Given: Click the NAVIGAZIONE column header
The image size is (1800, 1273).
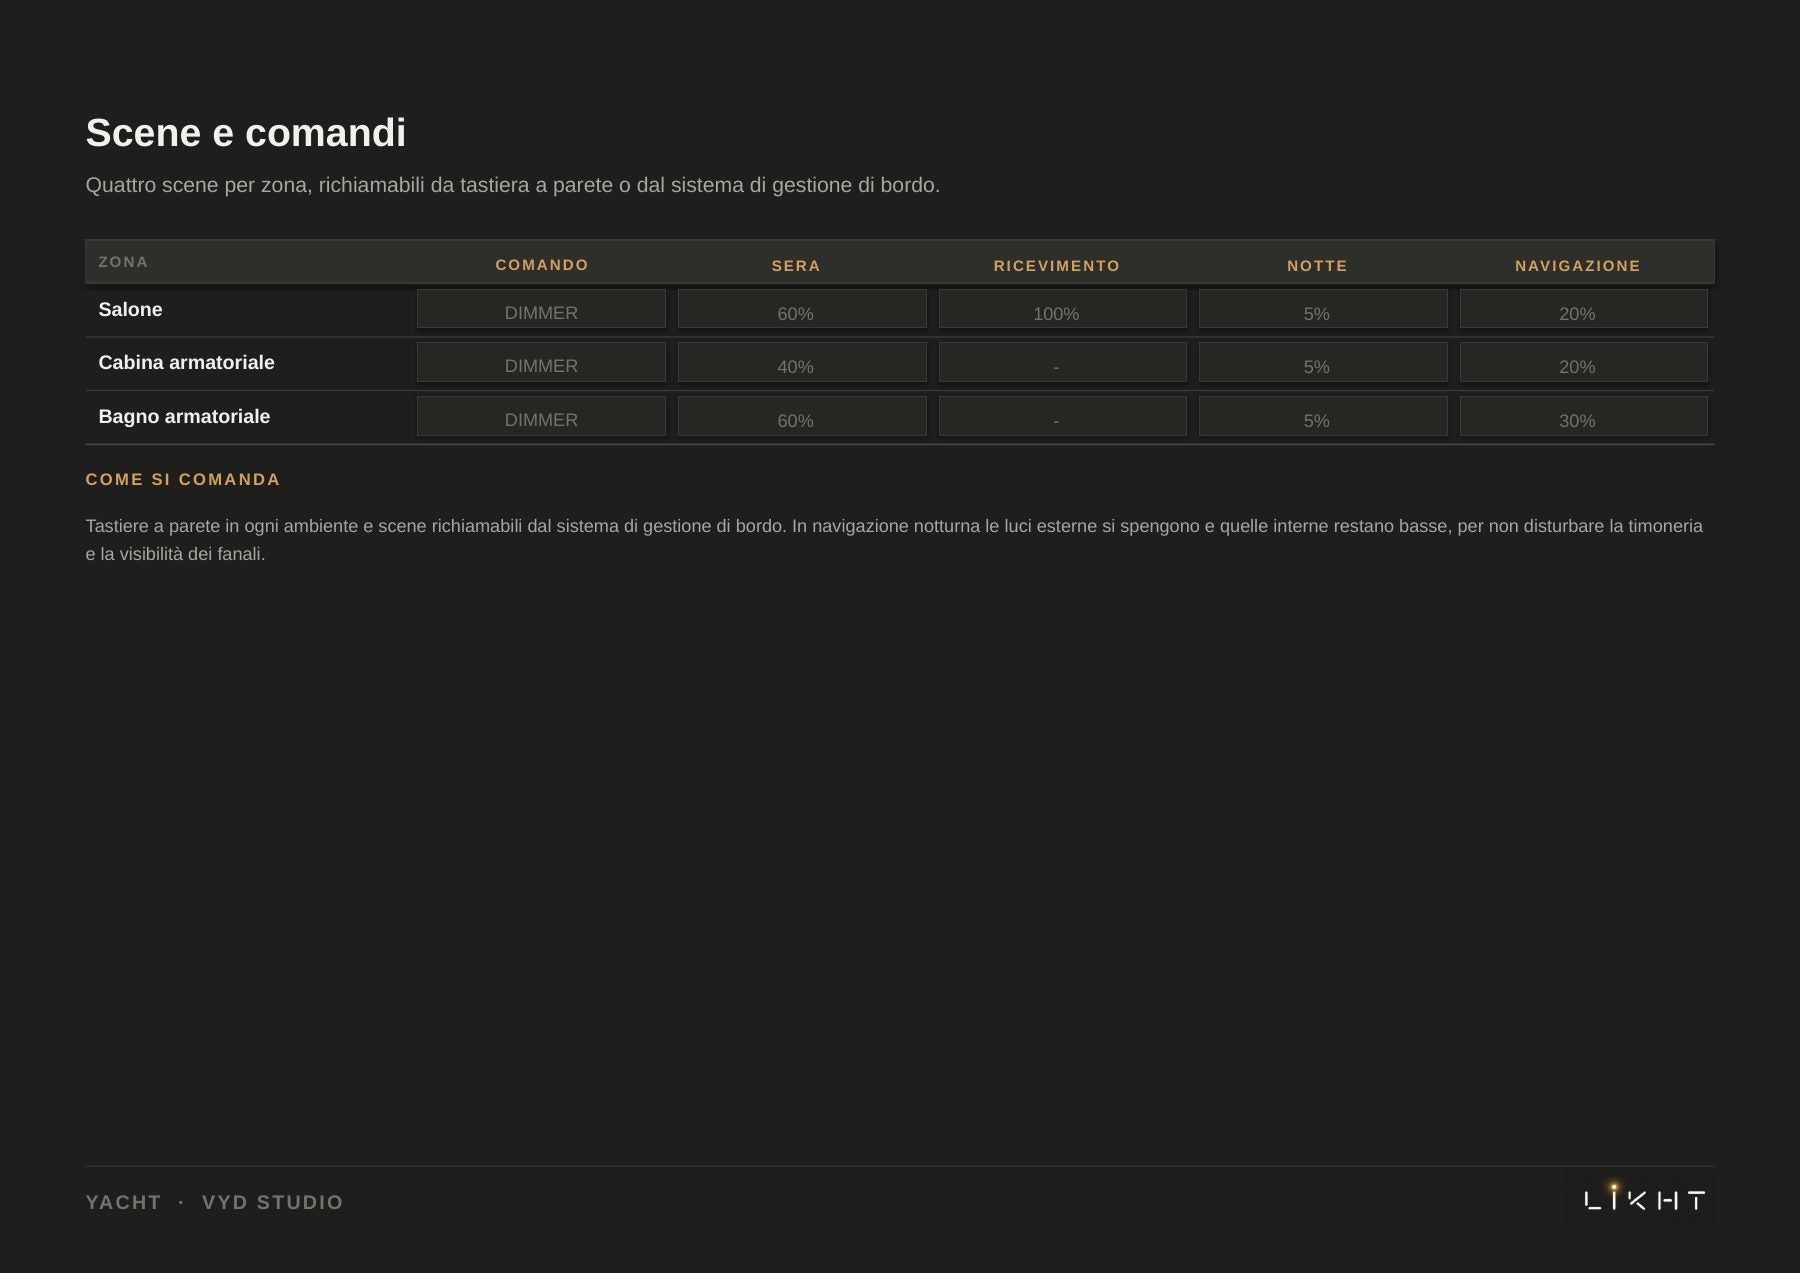Looking at the screenshot, I should click(x=1578, y=266).
